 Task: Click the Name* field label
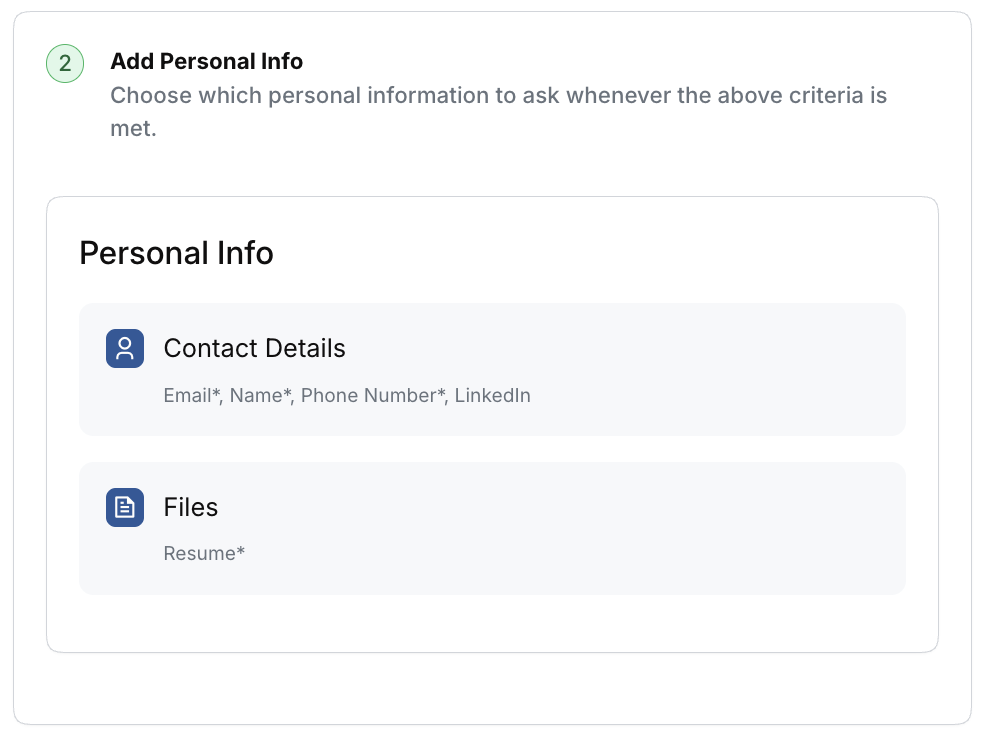(x=260, y=396)
